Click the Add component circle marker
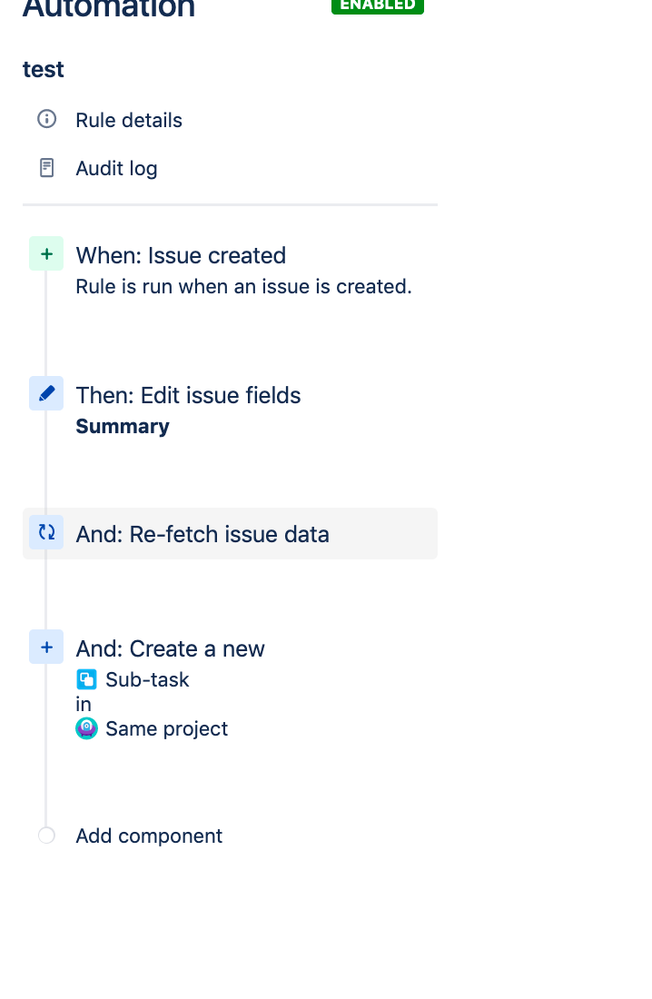The height and width of the screenshot is (999, 652). [47, 835]
